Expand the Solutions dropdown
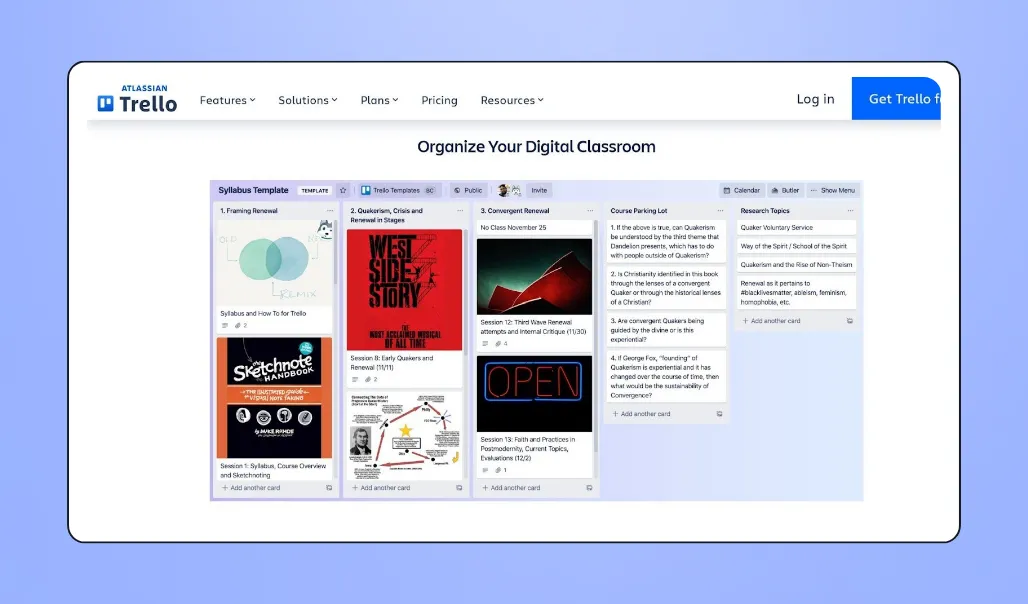Screen dimensions: 1028x604 pos(307,100)
